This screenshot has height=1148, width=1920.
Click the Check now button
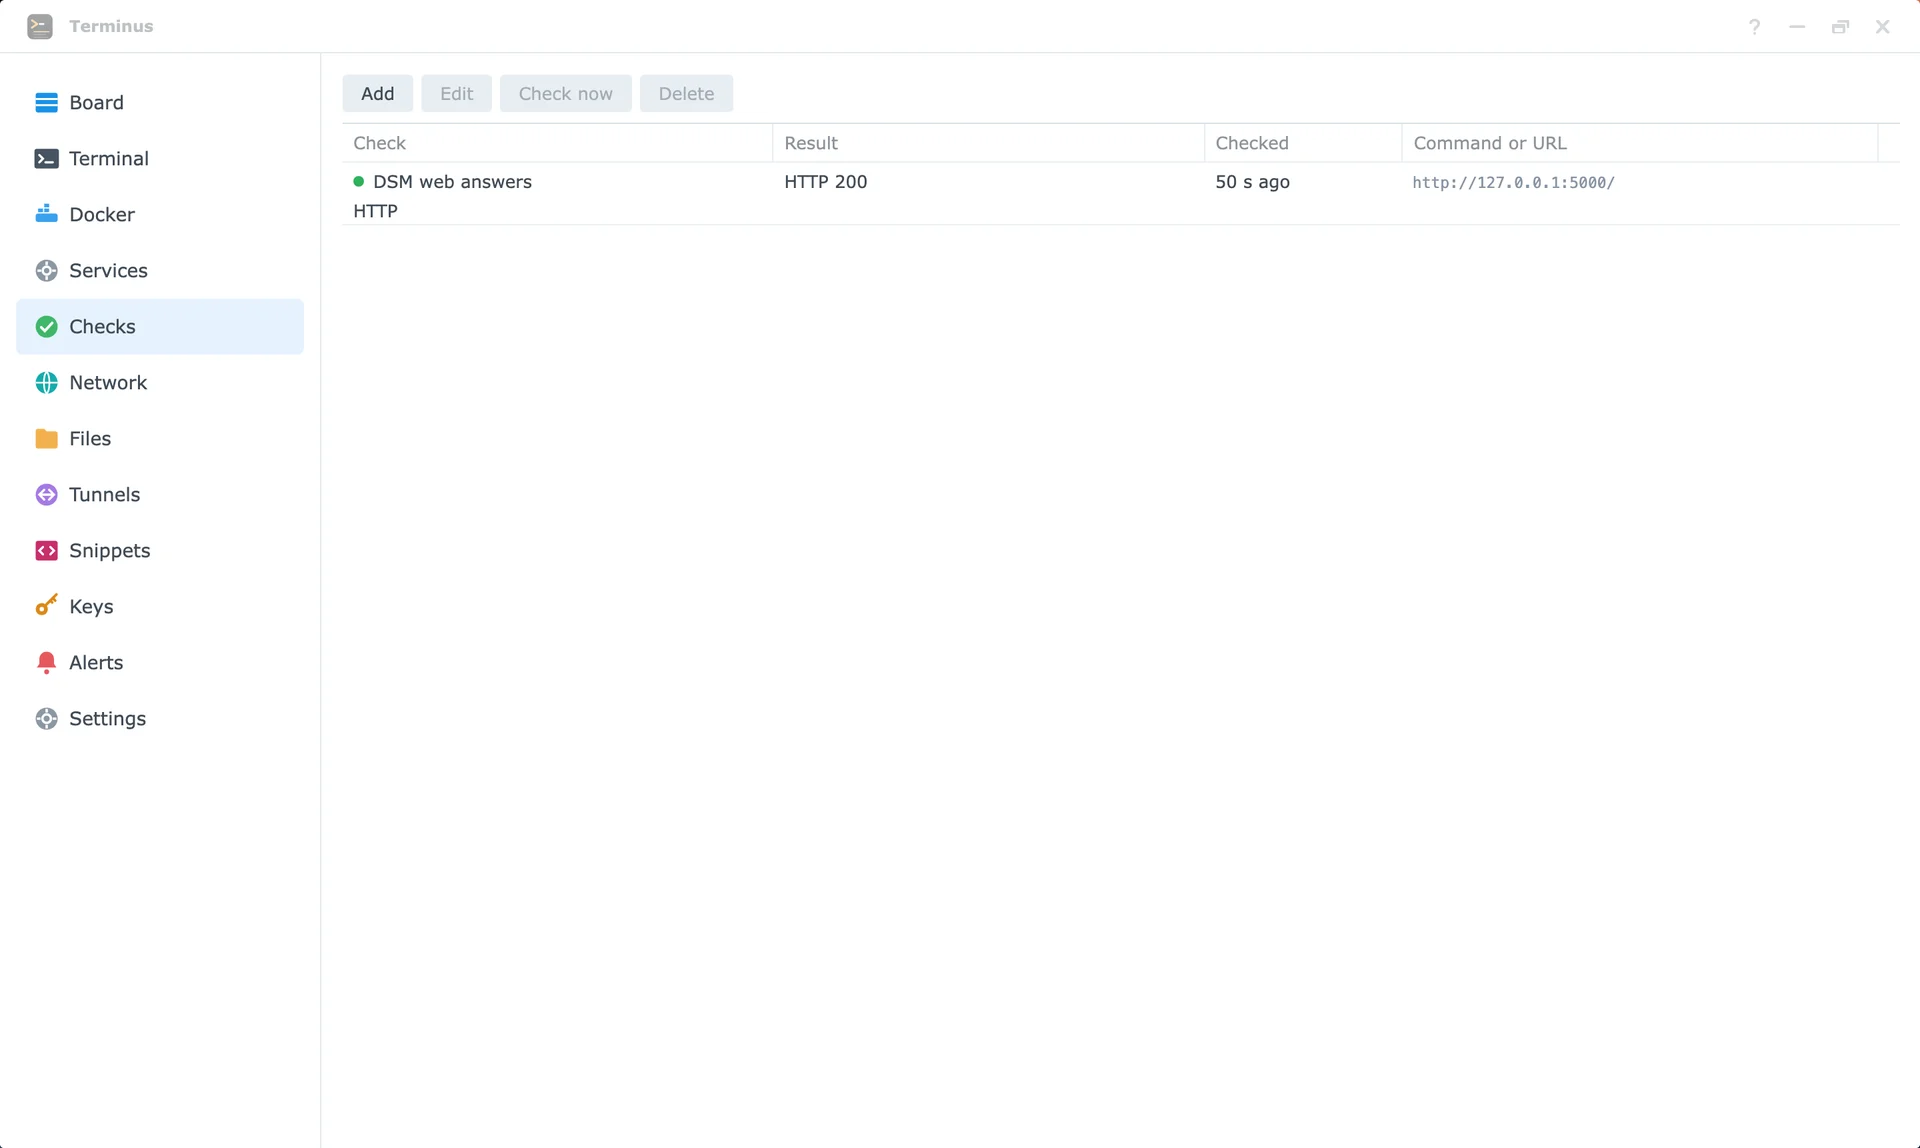565,93
